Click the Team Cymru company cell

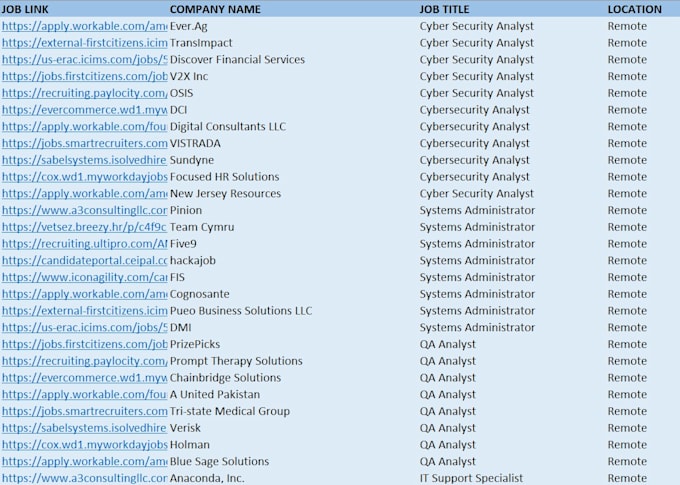tap(202, 227)
